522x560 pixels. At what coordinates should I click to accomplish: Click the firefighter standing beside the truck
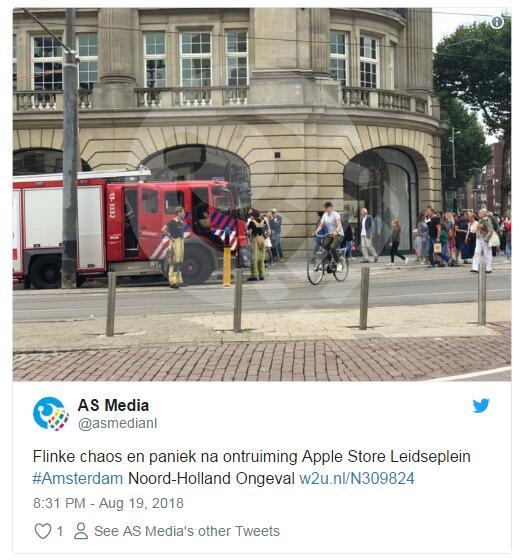tap(175, 247)
